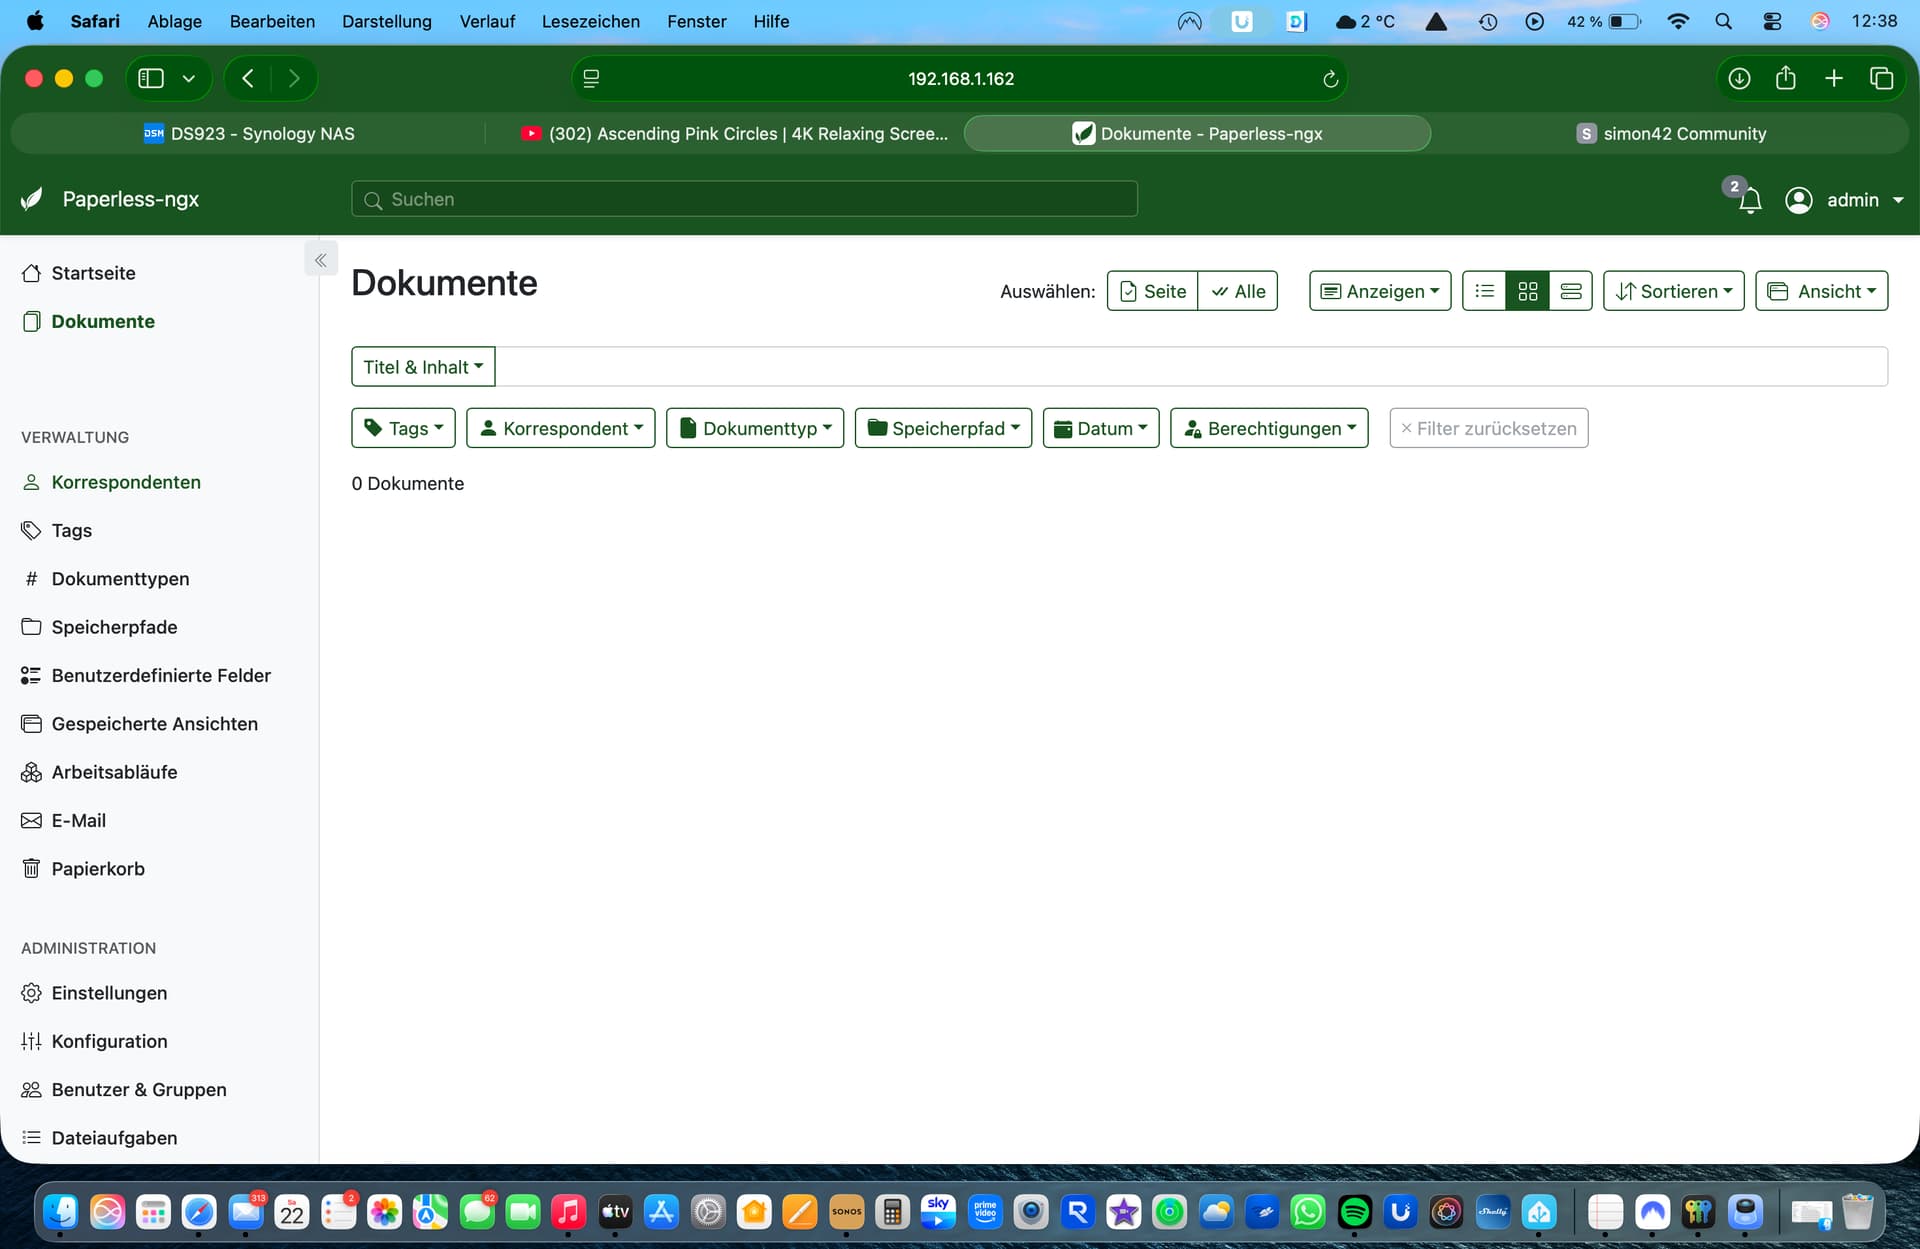1920x1249 pixels.
Task: Focus the Suchen search field
Action: pyautogui.click(x=745, y=199)
